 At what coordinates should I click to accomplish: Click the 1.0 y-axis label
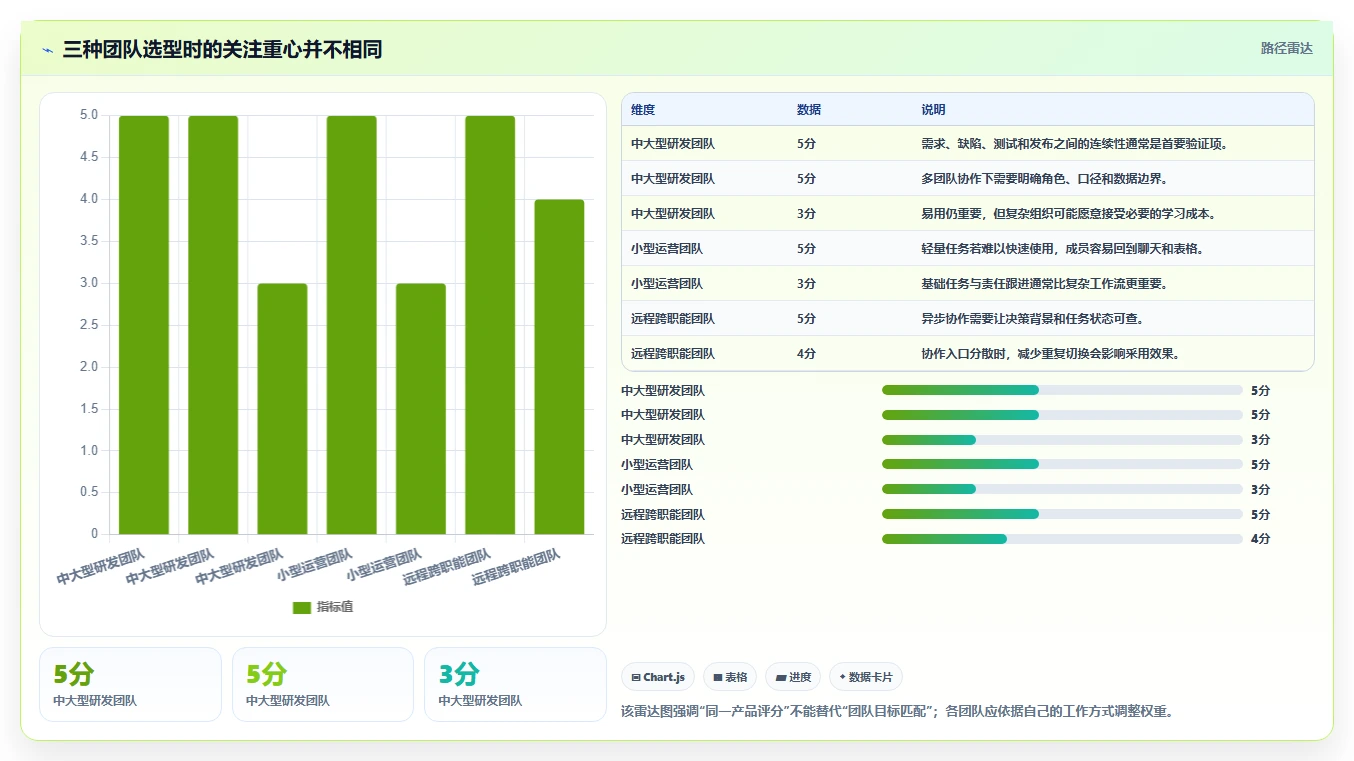[x=89, y=451]
